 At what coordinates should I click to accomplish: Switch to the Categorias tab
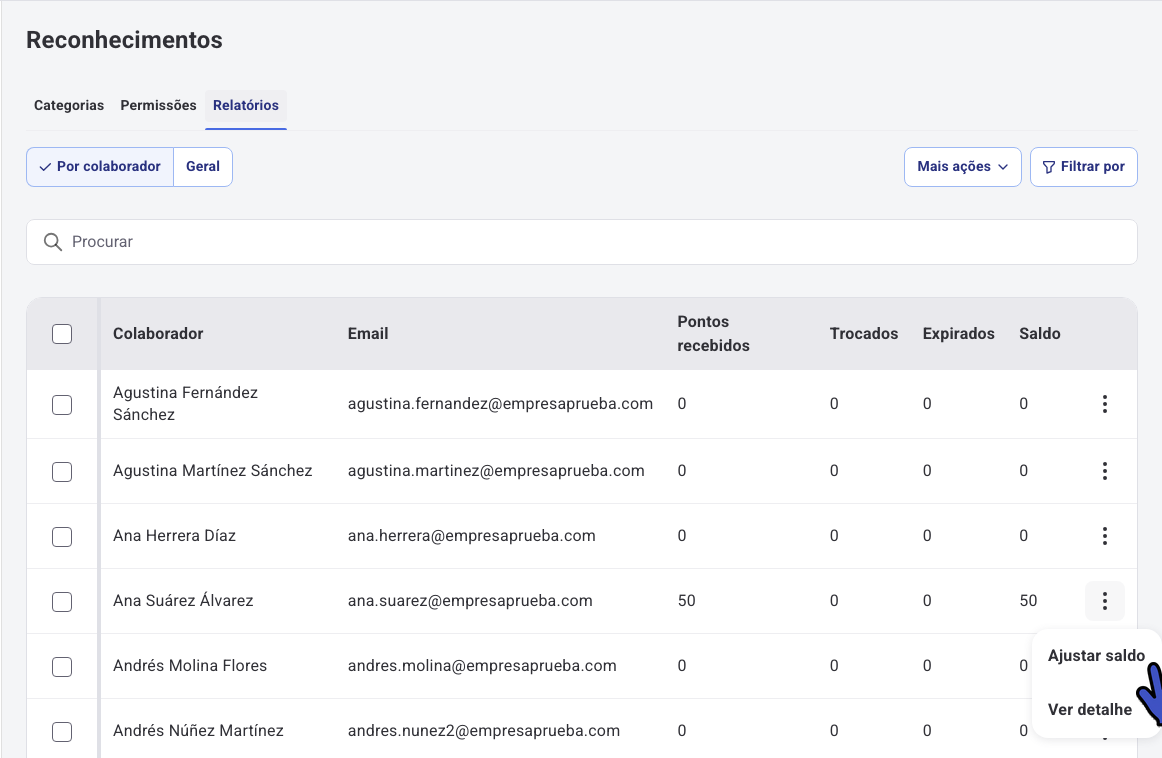tap(69, 105)
